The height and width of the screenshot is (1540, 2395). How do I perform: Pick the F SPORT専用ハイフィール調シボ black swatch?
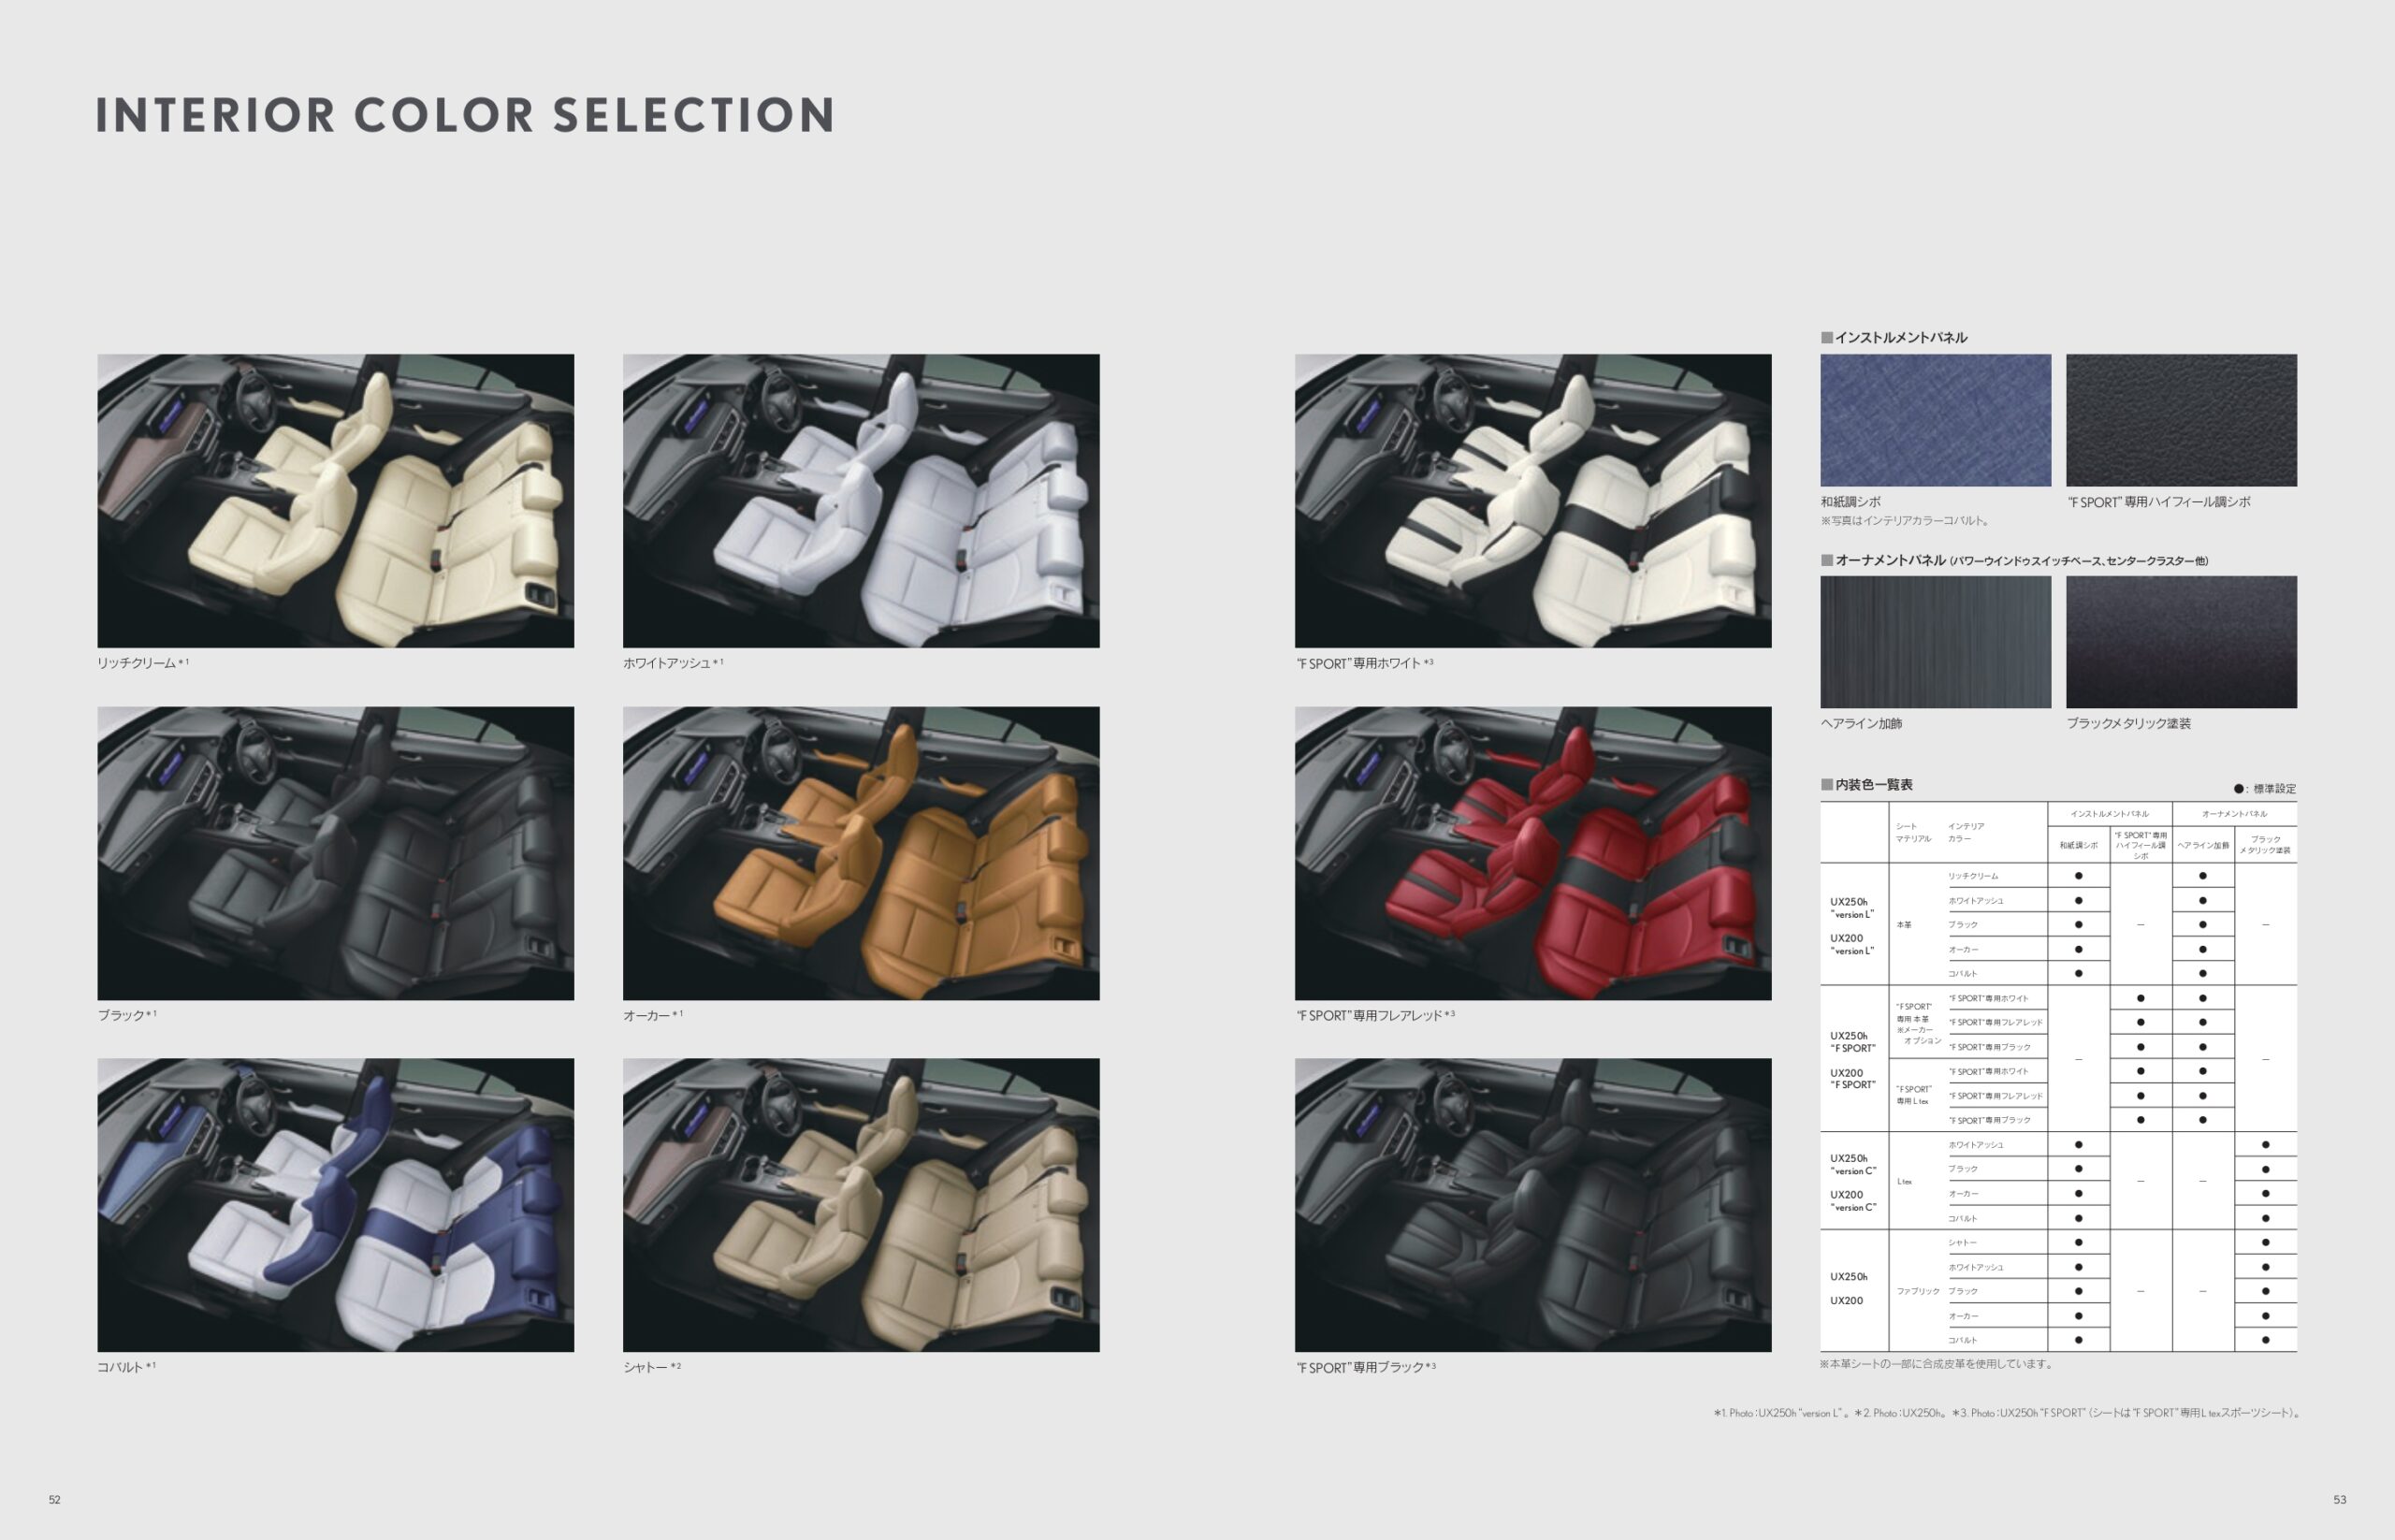2181,420
